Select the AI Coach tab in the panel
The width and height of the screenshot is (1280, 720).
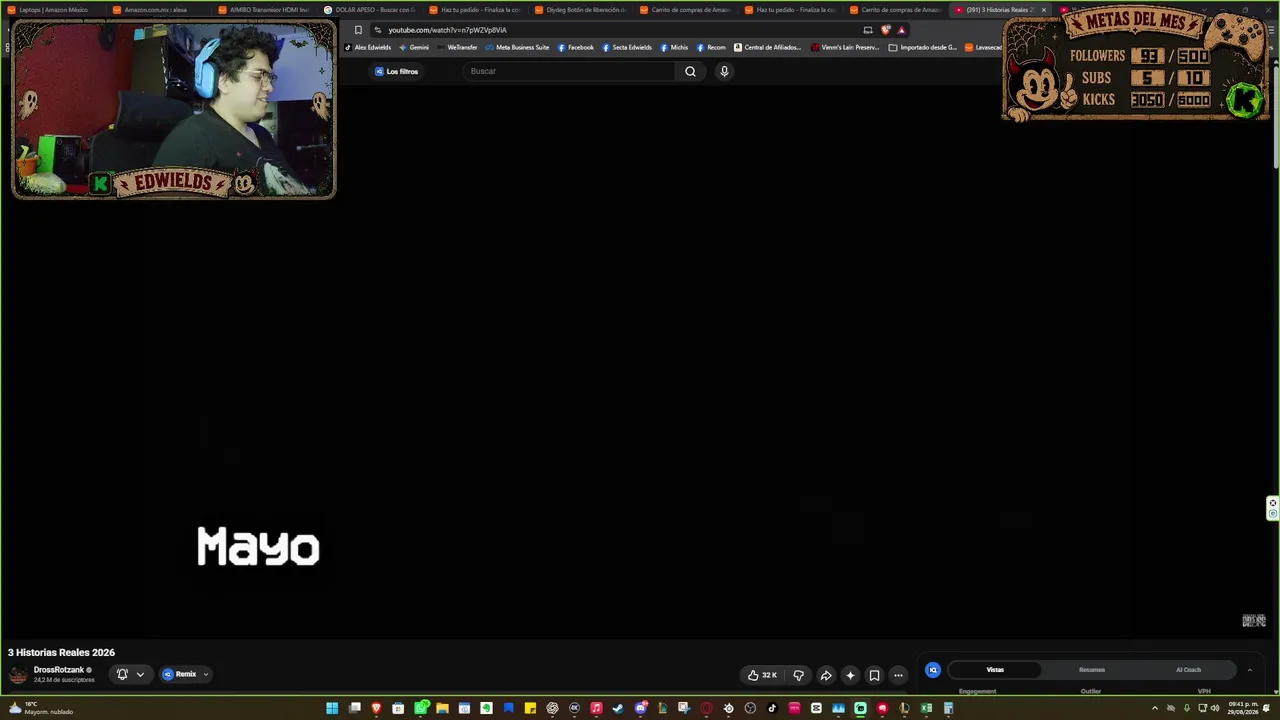(x=1188, y=670)
